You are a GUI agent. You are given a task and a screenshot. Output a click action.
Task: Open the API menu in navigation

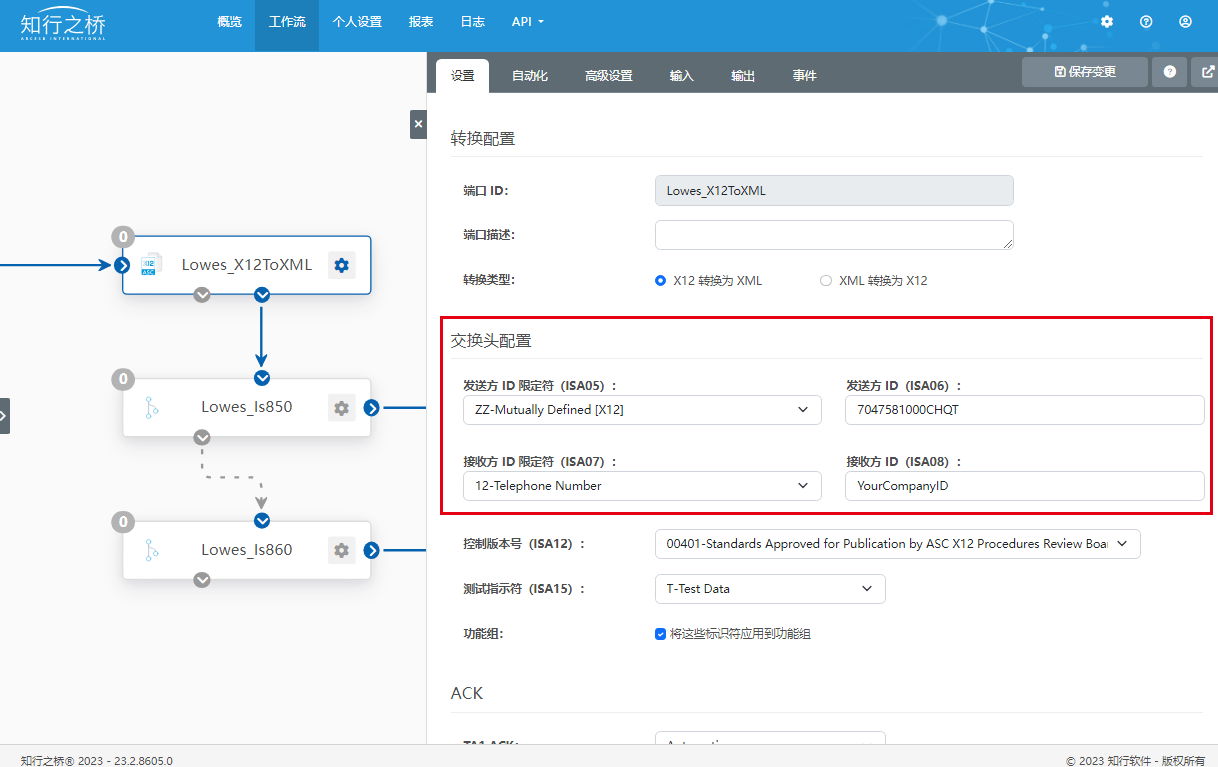(x=527, y=22)
